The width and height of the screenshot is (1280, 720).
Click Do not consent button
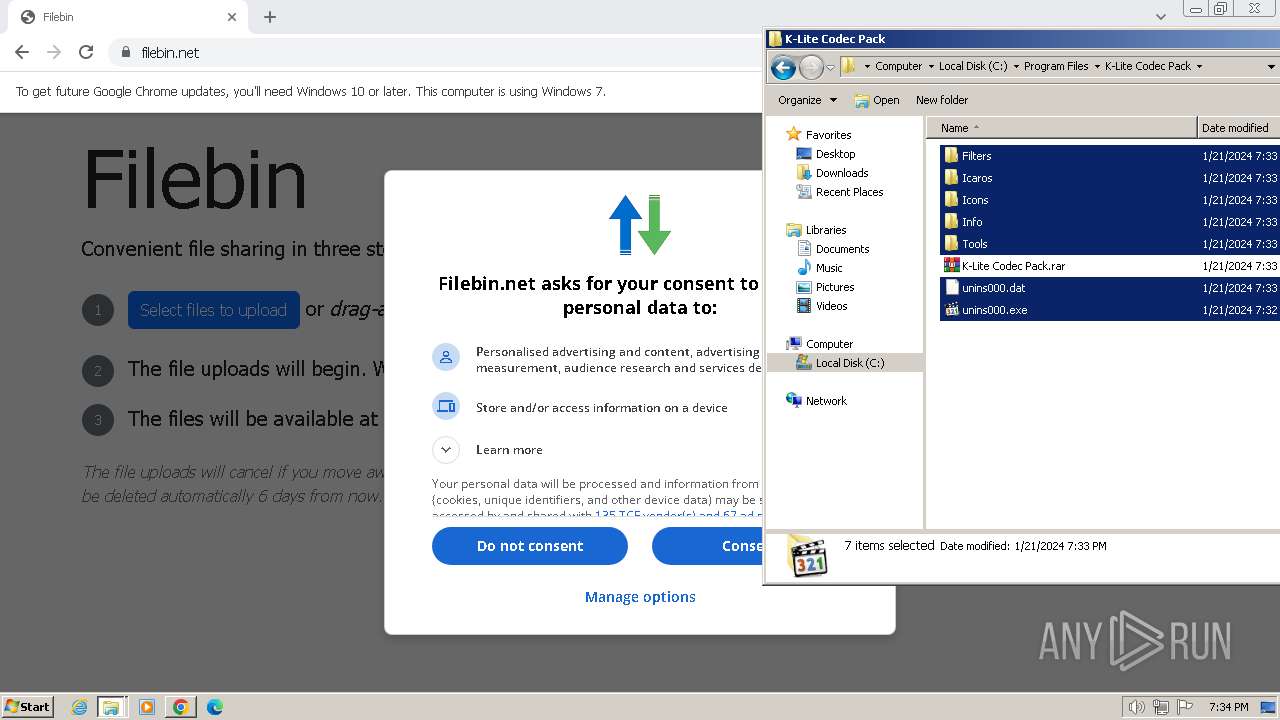530,546
